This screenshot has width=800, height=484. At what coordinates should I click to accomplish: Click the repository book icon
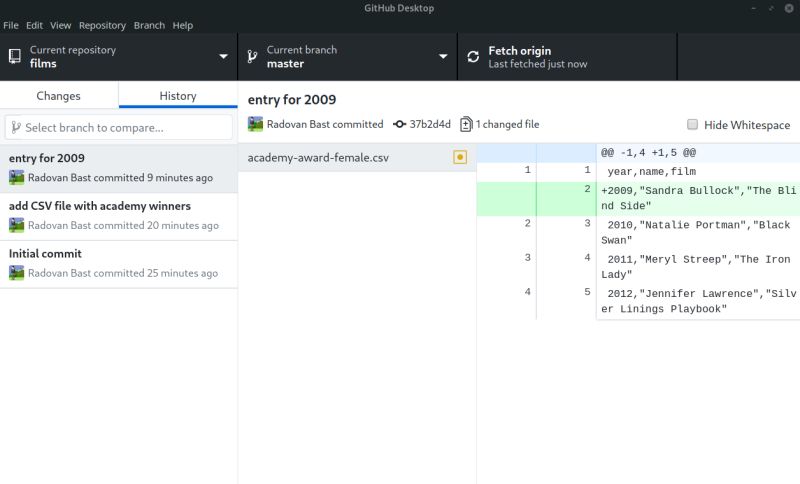[15, 57]
